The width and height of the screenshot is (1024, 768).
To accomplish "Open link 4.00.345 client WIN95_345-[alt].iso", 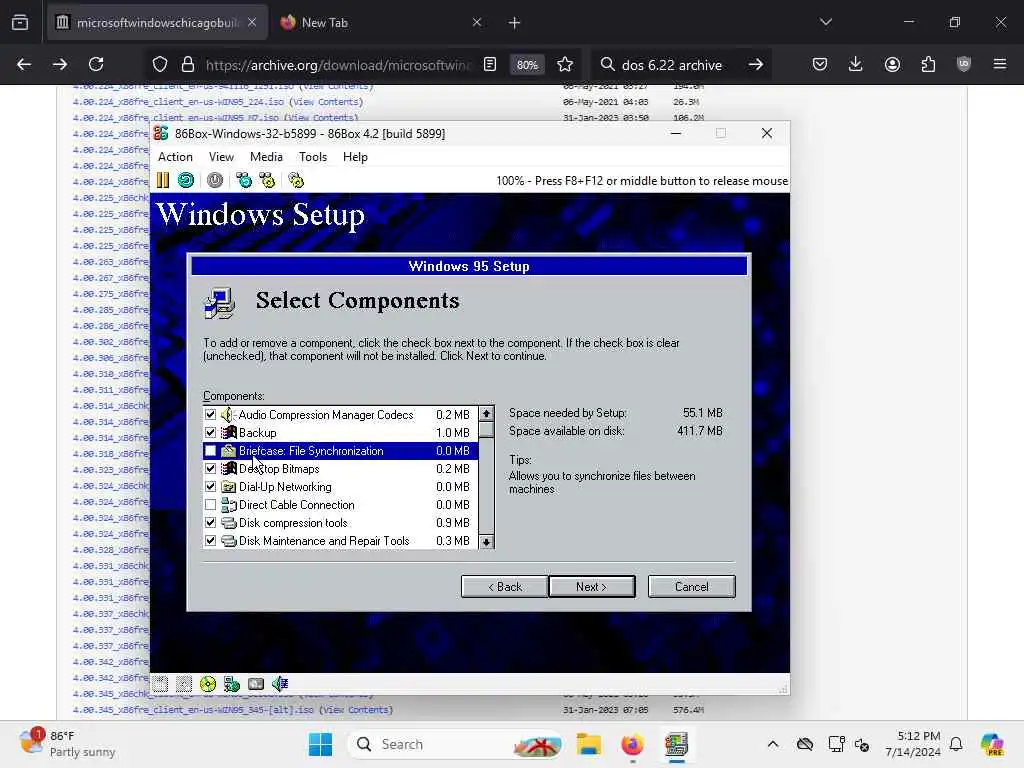I will point(193,710).
